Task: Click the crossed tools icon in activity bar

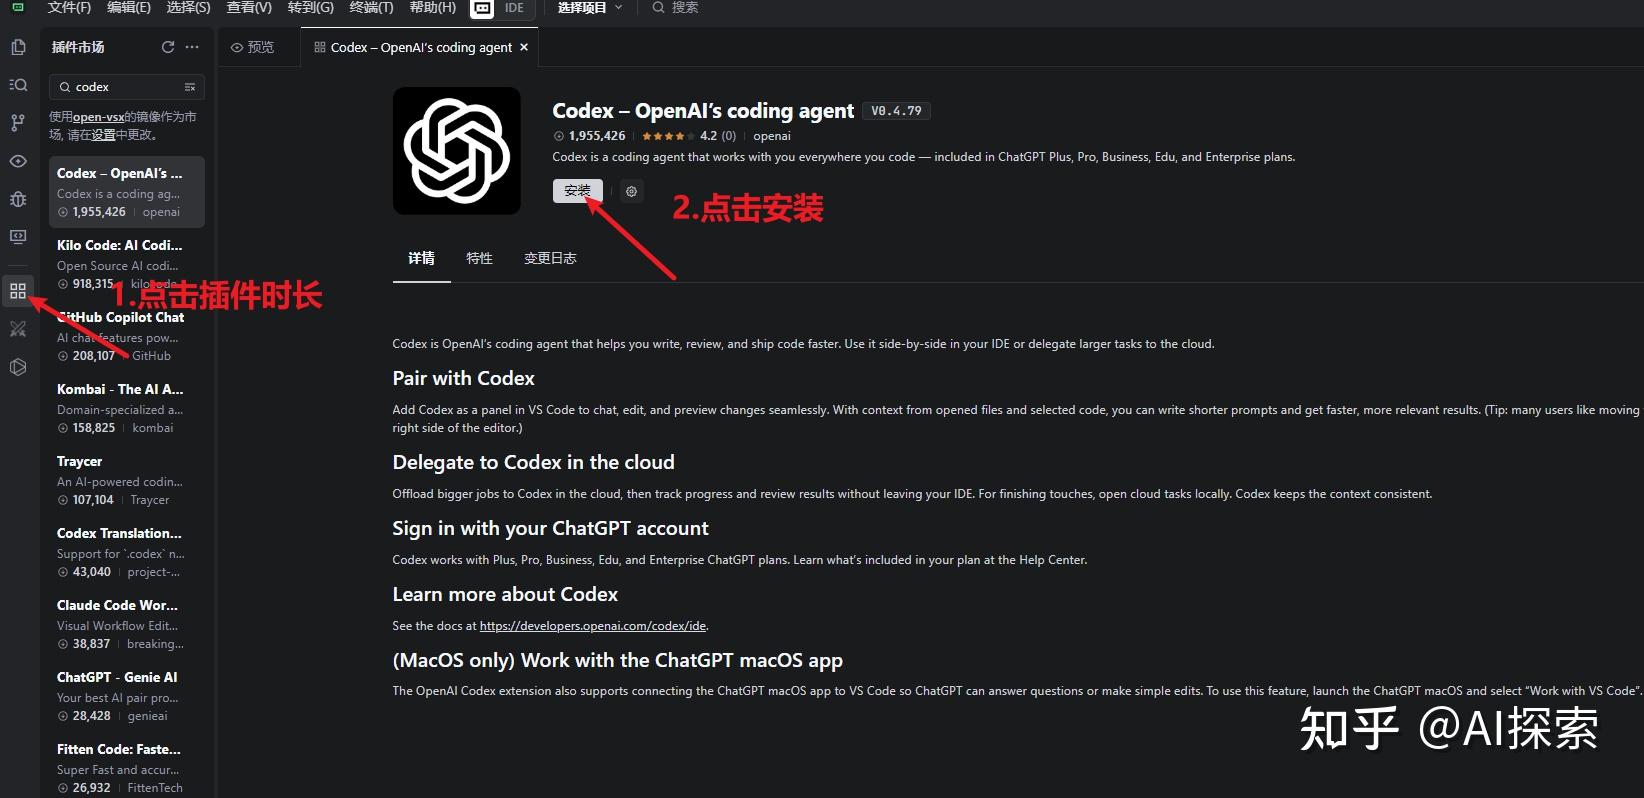Action: click(18, 329)
